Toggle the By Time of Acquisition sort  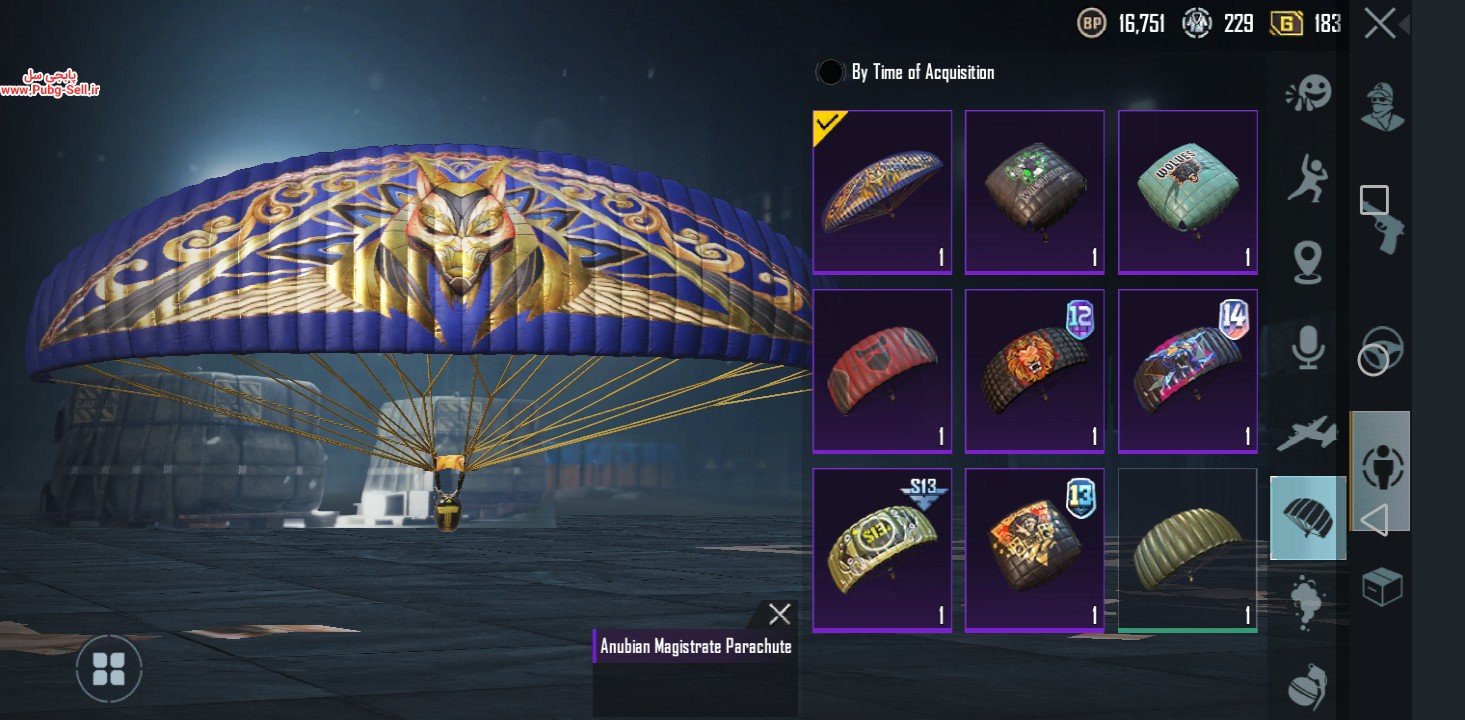pos(907,72)
